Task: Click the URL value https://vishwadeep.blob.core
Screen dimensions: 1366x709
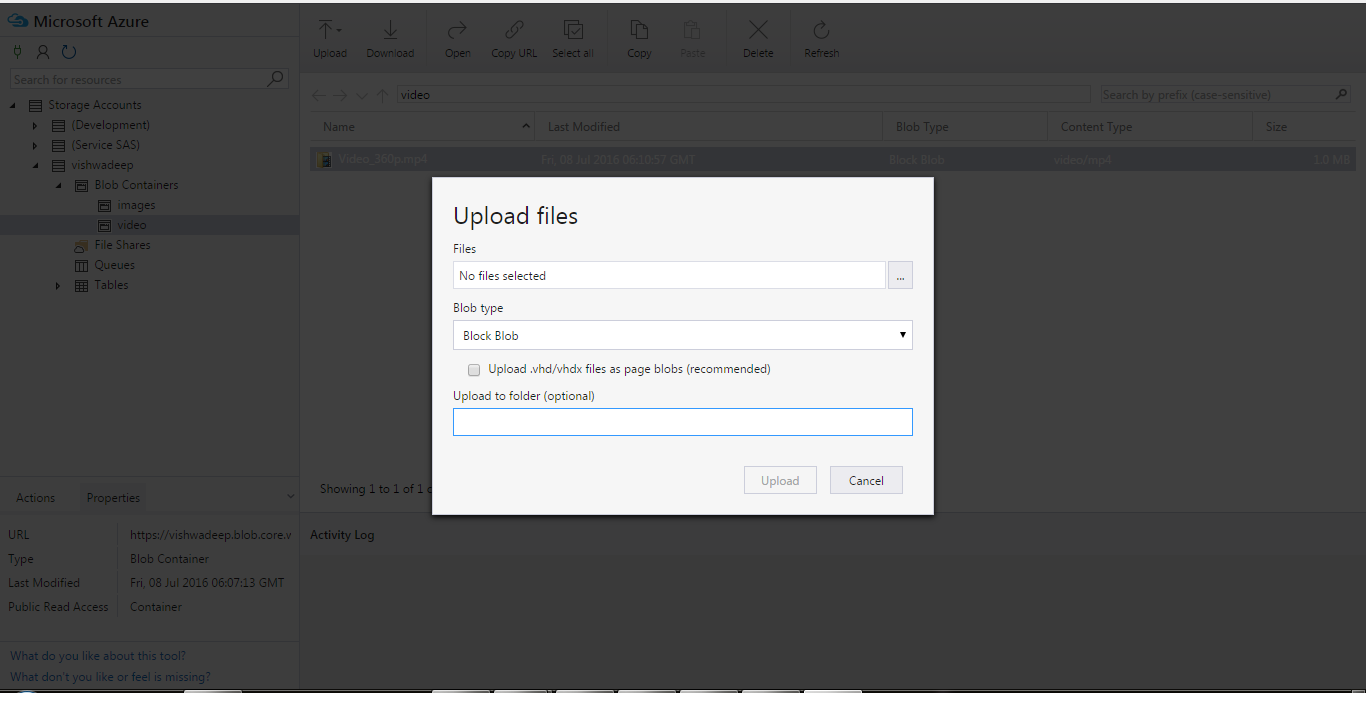Action: pos(211,535)
